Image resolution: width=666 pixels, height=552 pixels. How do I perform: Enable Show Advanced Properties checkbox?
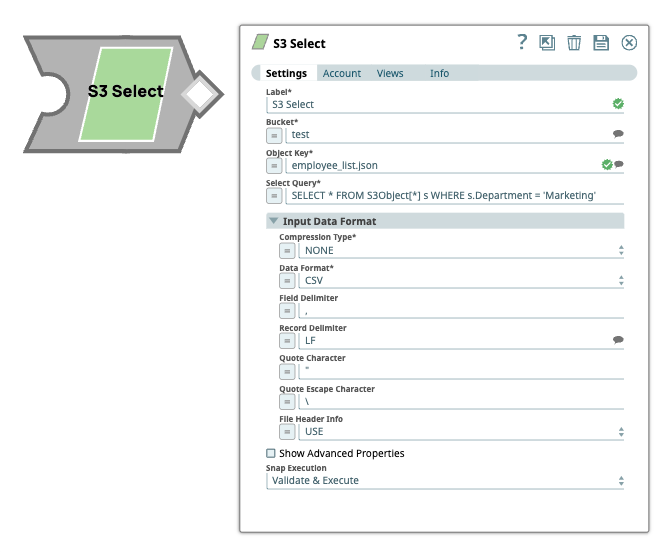[x=271, y=454]
